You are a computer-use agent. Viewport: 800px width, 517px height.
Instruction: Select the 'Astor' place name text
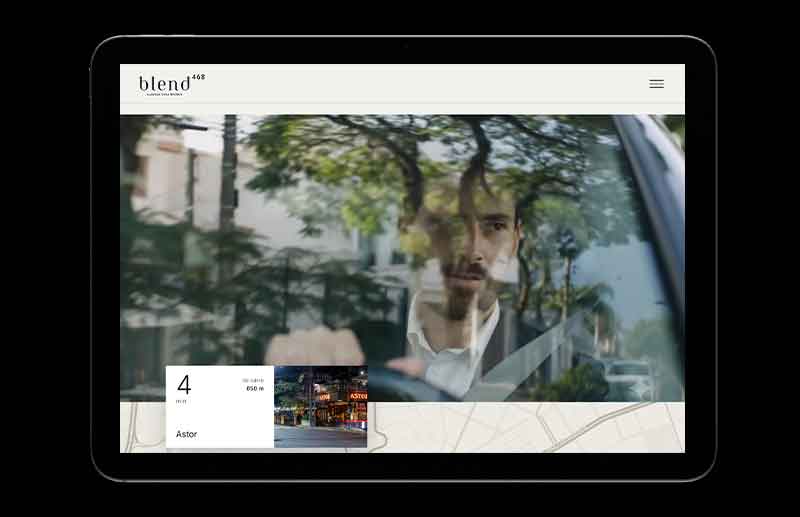pos(186,434)
